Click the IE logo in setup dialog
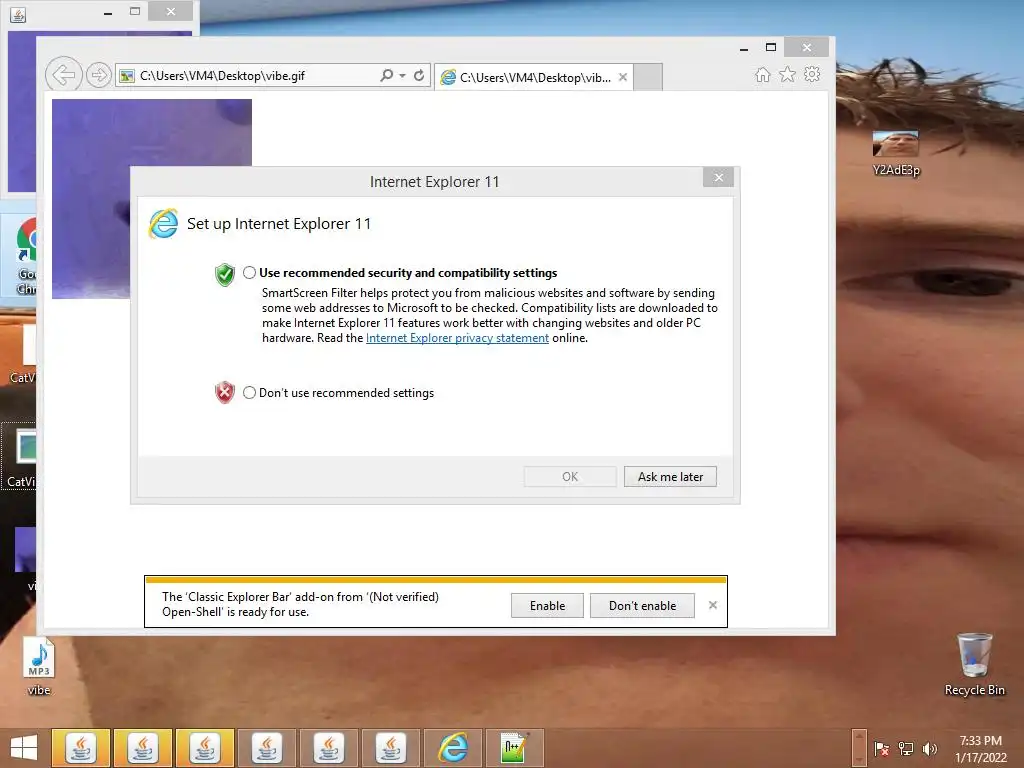This screenshot has height=768, width=1024. pyautogui.click(x=163, y=224)
